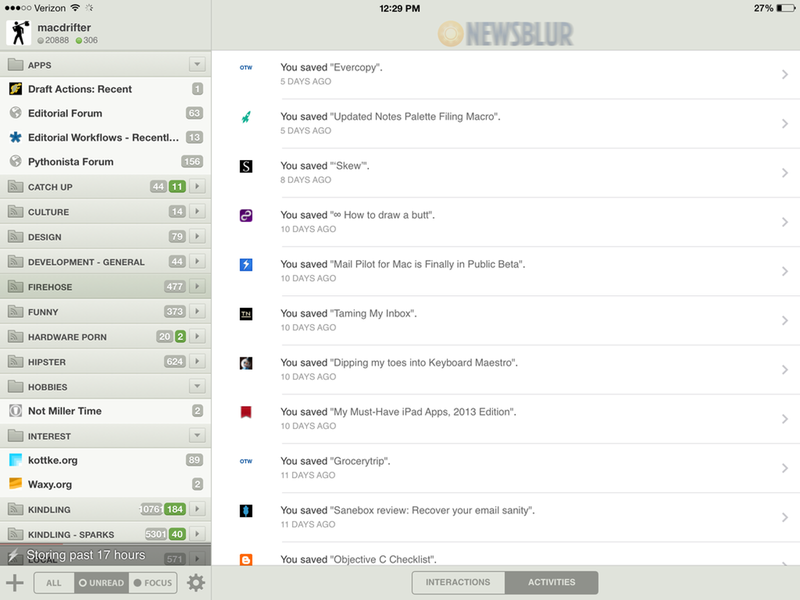Open the KINDLING folder
Viewport: 800px width, 600px height.
pyautogui.click(x=106, y=509)
